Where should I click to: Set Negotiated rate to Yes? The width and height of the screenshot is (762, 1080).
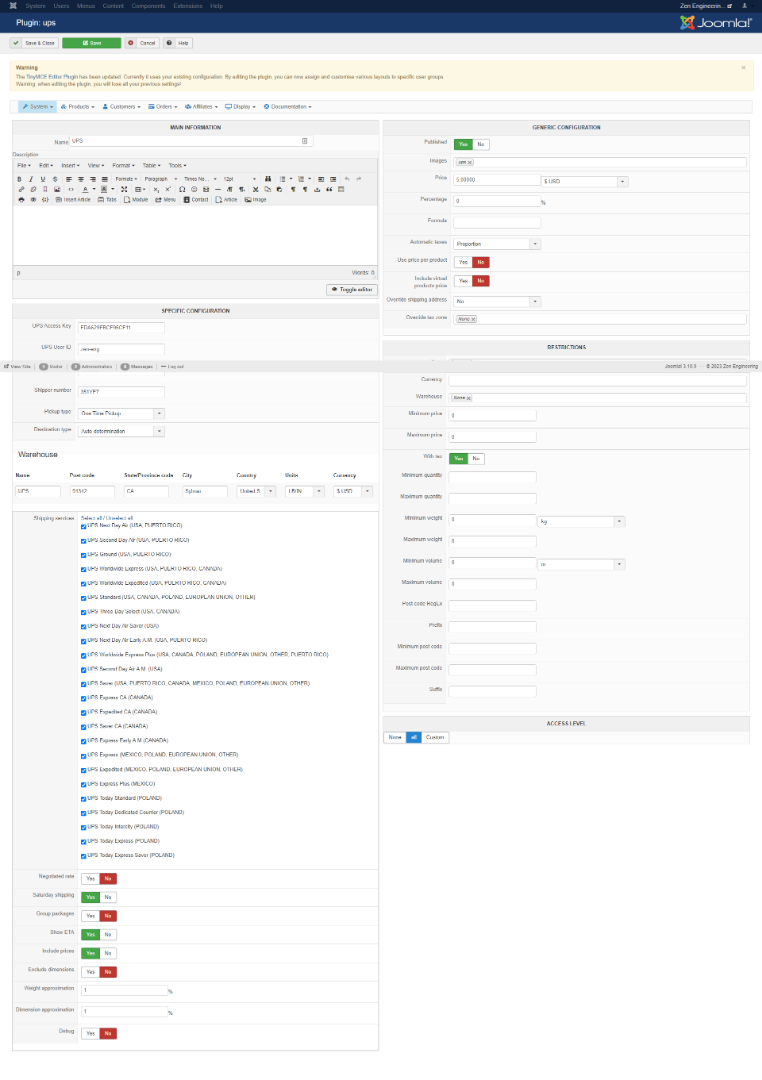click(90, 879)
